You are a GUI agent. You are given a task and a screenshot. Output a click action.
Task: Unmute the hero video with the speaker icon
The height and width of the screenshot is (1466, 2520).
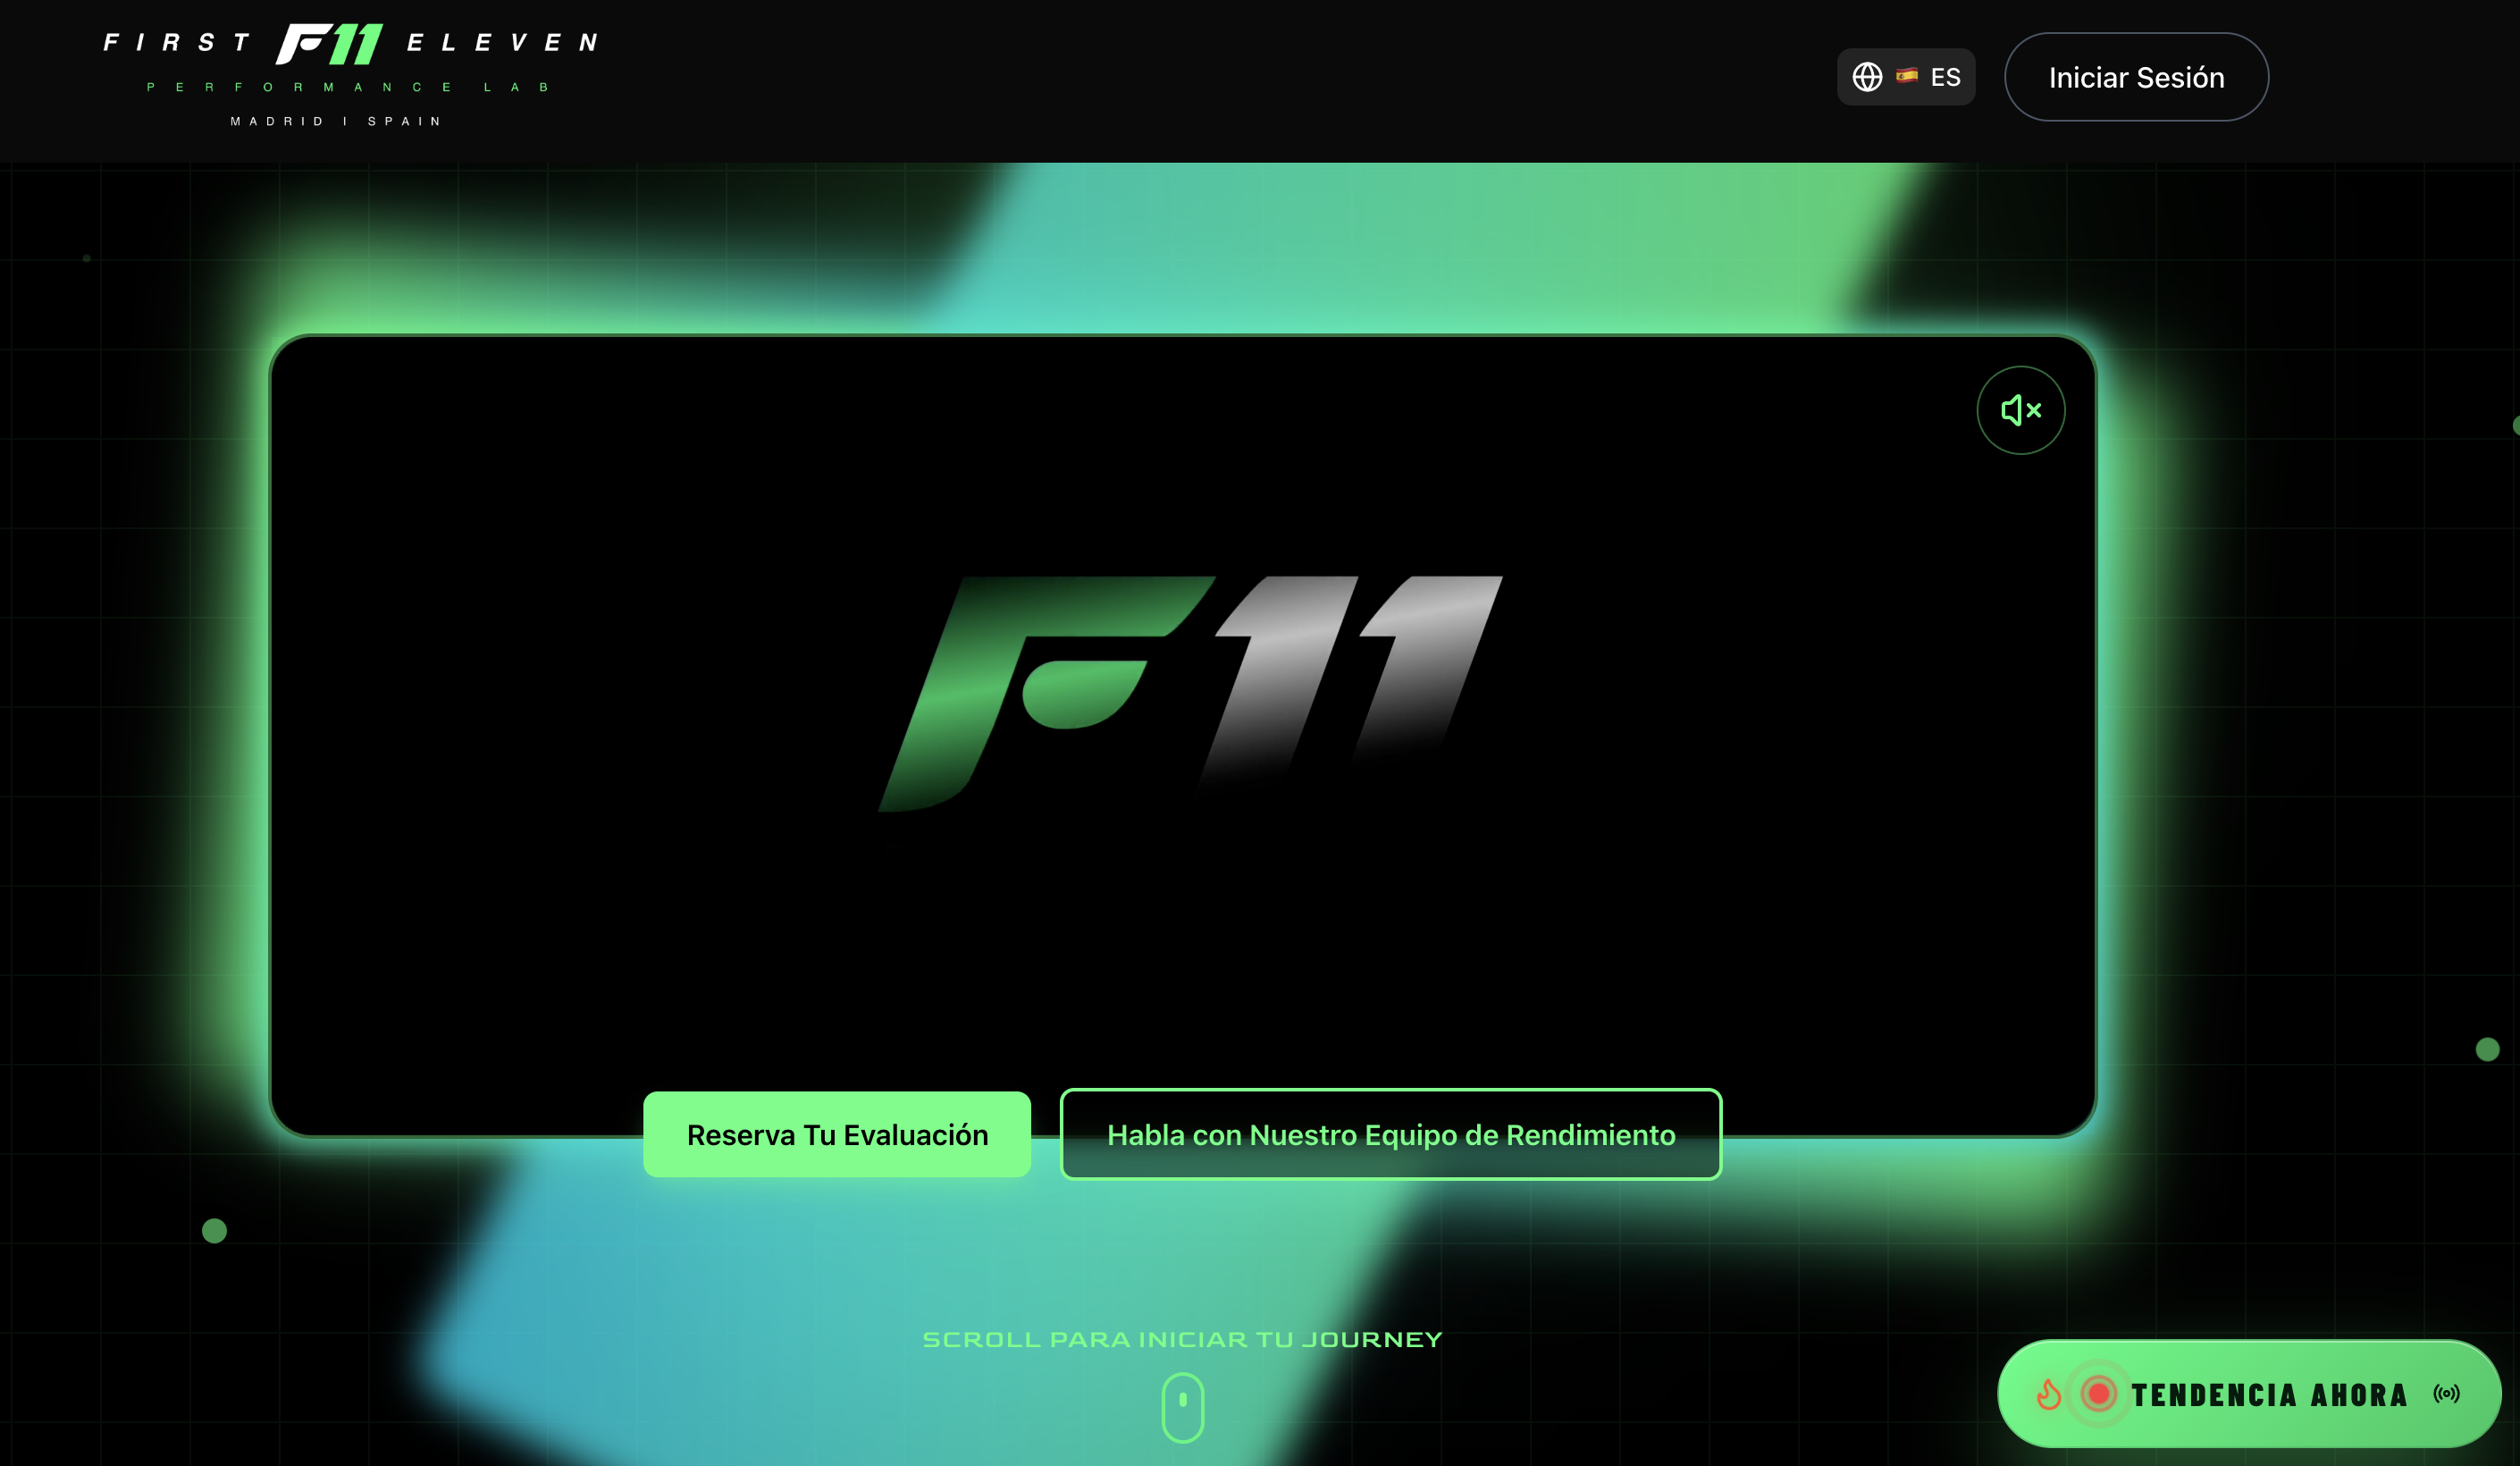pyautogui.click(x=2020, y=410)
